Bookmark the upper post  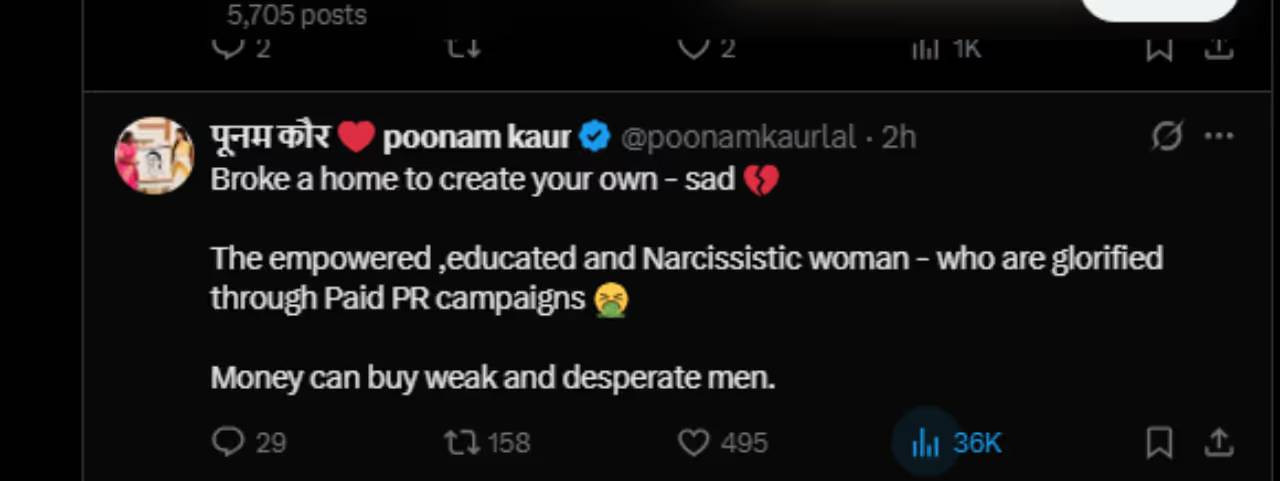pos(1158,48)
